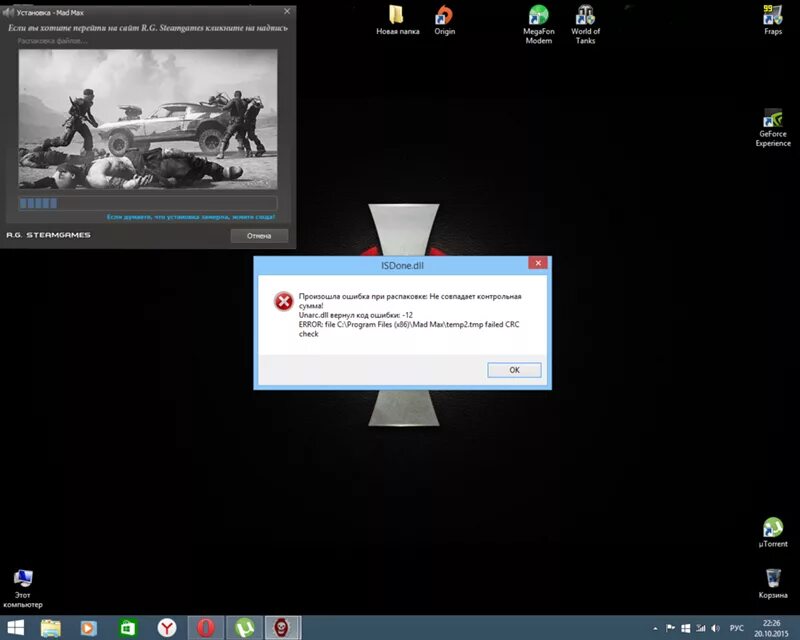The image size is (800, 640).
Task: Open the volume speaker tray icon
Action: click(715, 628)
